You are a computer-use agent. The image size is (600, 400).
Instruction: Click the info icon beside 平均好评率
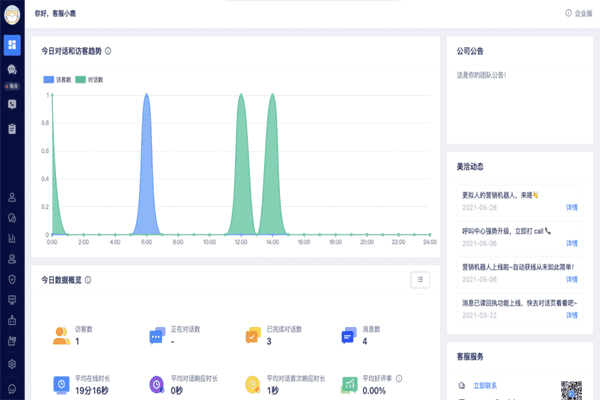point(399,379)
